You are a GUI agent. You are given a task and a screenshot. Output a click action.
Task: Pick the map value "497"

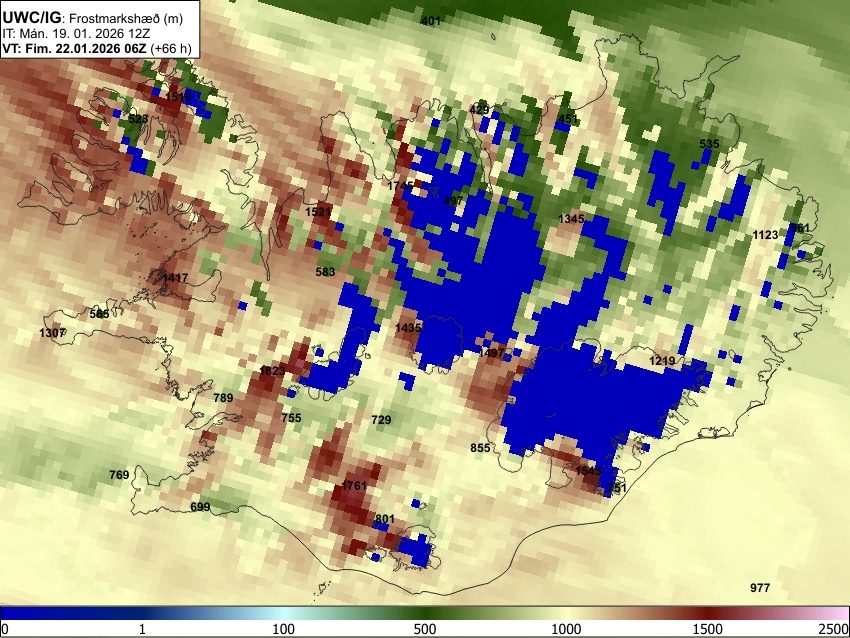coord(453,201)
